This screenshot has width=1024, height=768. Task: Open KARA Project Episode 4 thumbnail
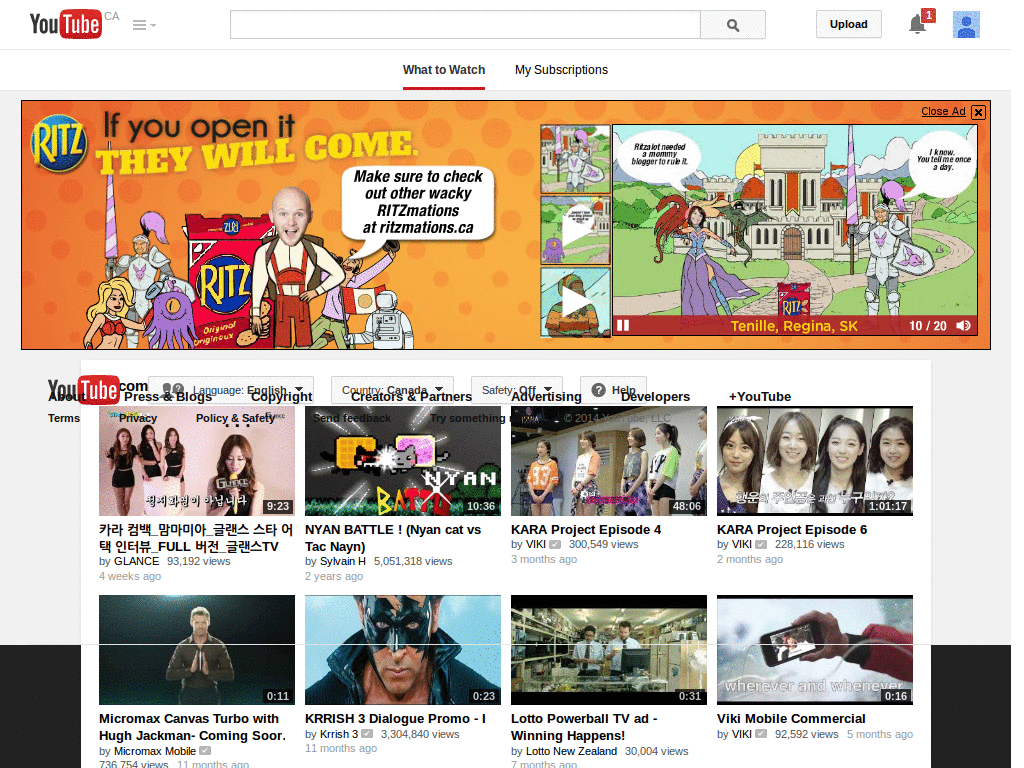[609, 461]
